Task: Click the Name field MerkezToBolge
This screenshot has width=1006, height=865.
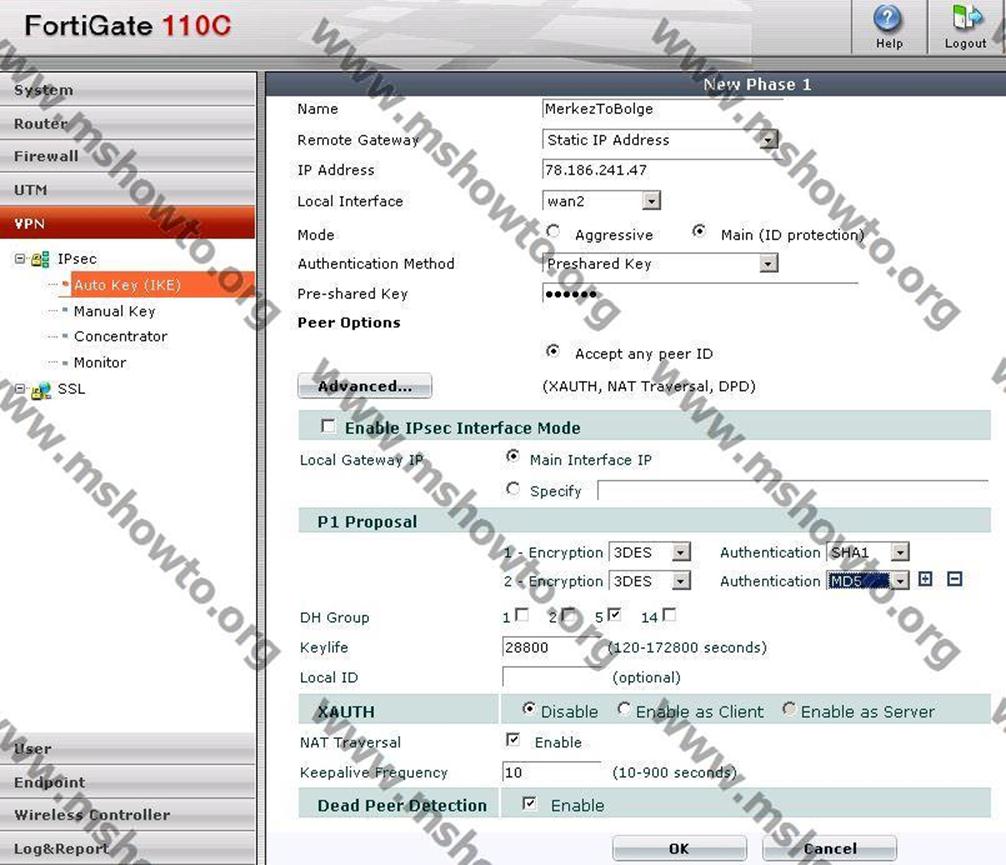Action: click(x=662, y=108)
